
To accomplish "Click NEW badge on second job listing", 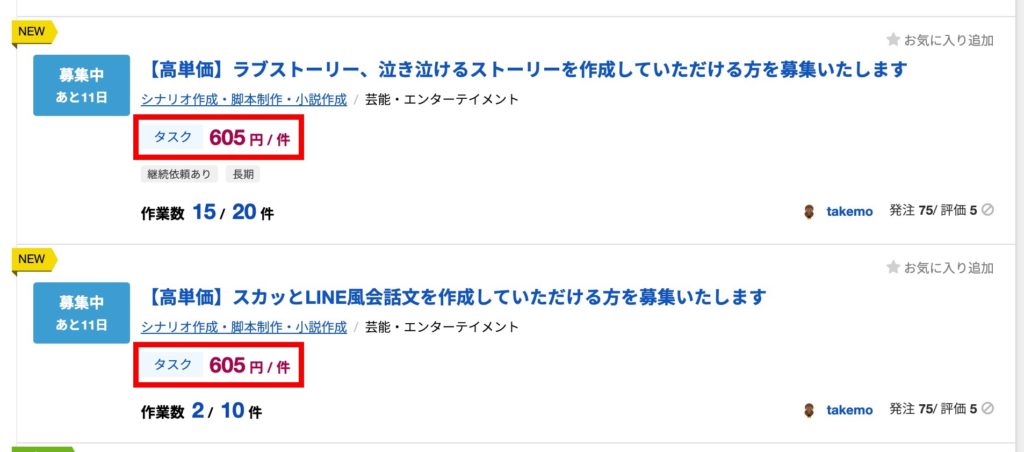I will tap(34, 259).
